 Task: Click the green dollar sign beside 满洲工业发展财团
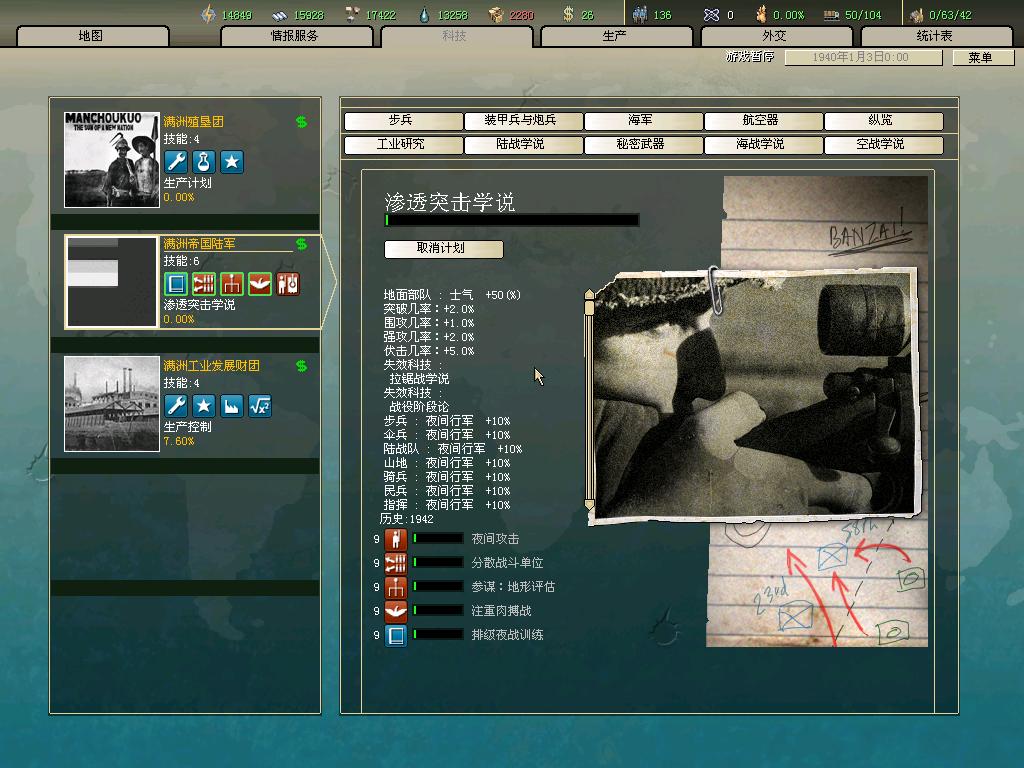(x=301, y=366)
